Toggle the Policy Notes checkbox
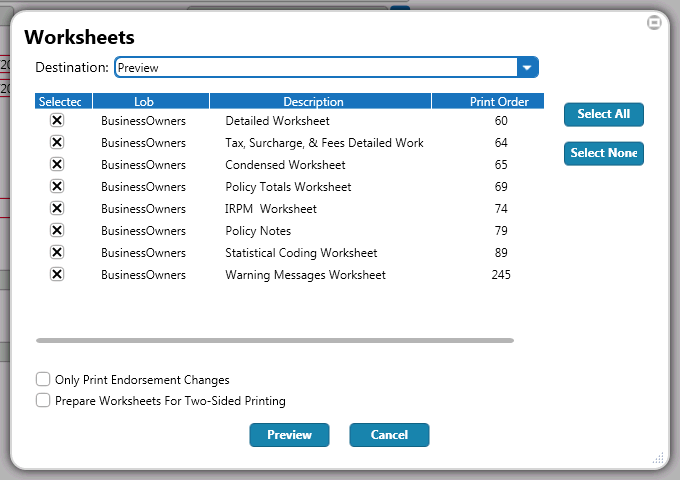Viewport: 680px width, 480px height. [x=57, y=230]
